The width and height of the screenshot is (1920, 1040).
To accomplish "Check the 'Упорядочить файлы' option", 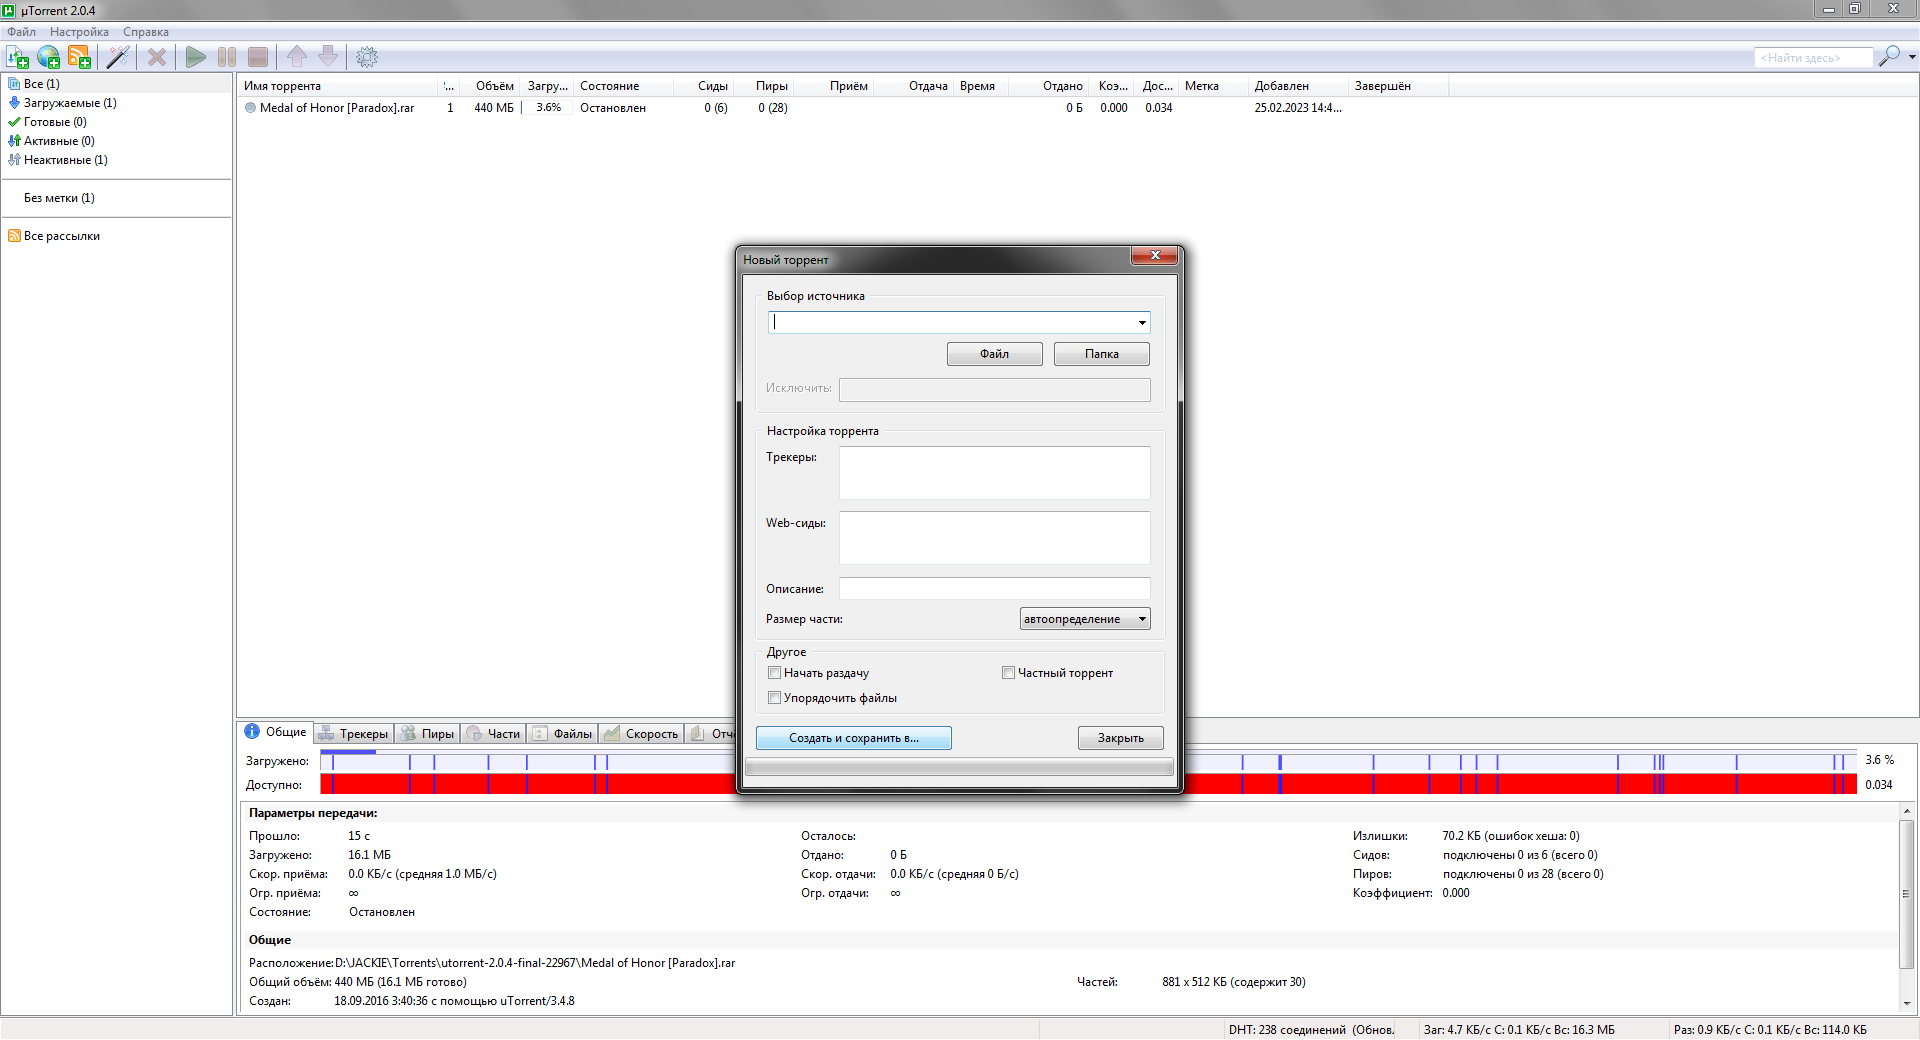I will click(x=774, y=698).
